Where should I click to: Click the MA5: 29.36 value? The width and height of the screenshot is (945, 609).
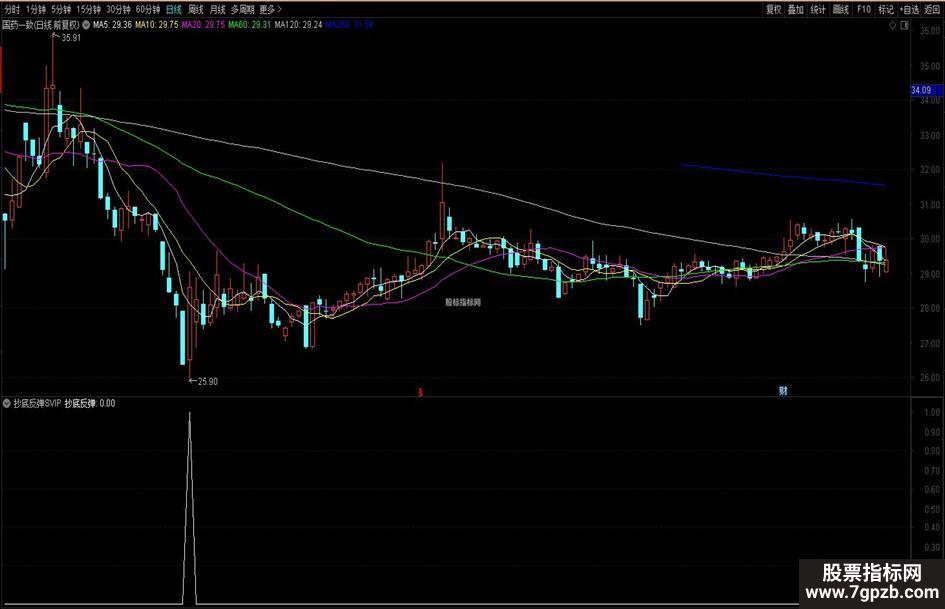112,25
